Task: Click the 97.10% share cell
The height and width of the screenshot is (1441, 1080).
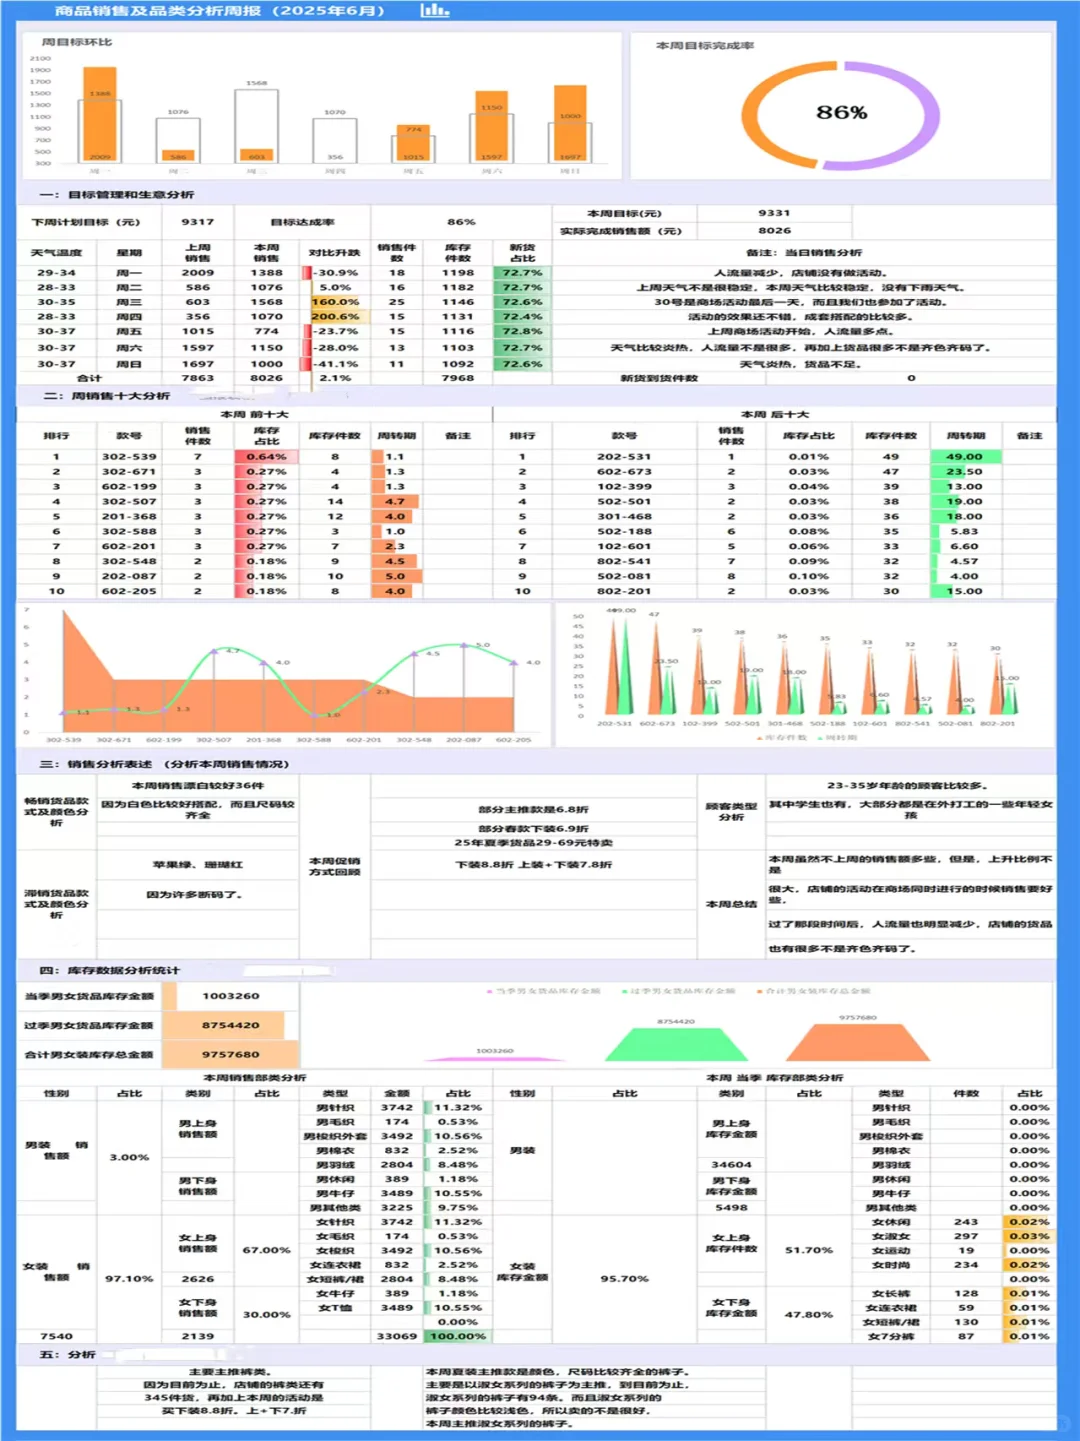Action: 129,1279
